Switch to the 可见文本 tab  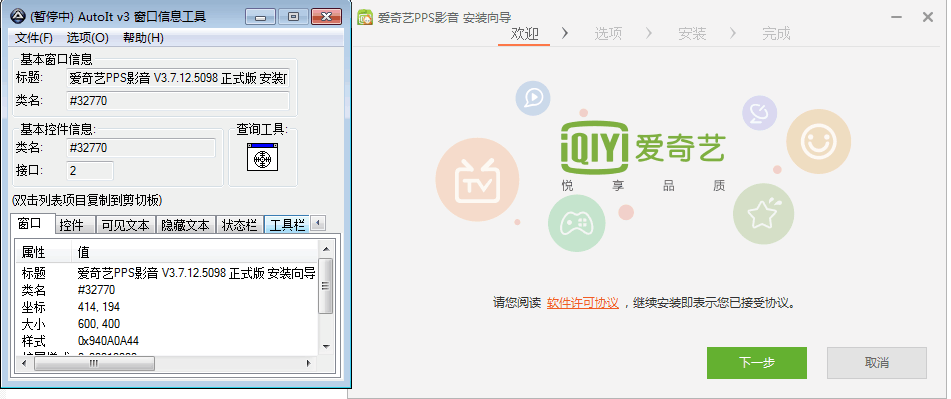(x=126, y=225)
